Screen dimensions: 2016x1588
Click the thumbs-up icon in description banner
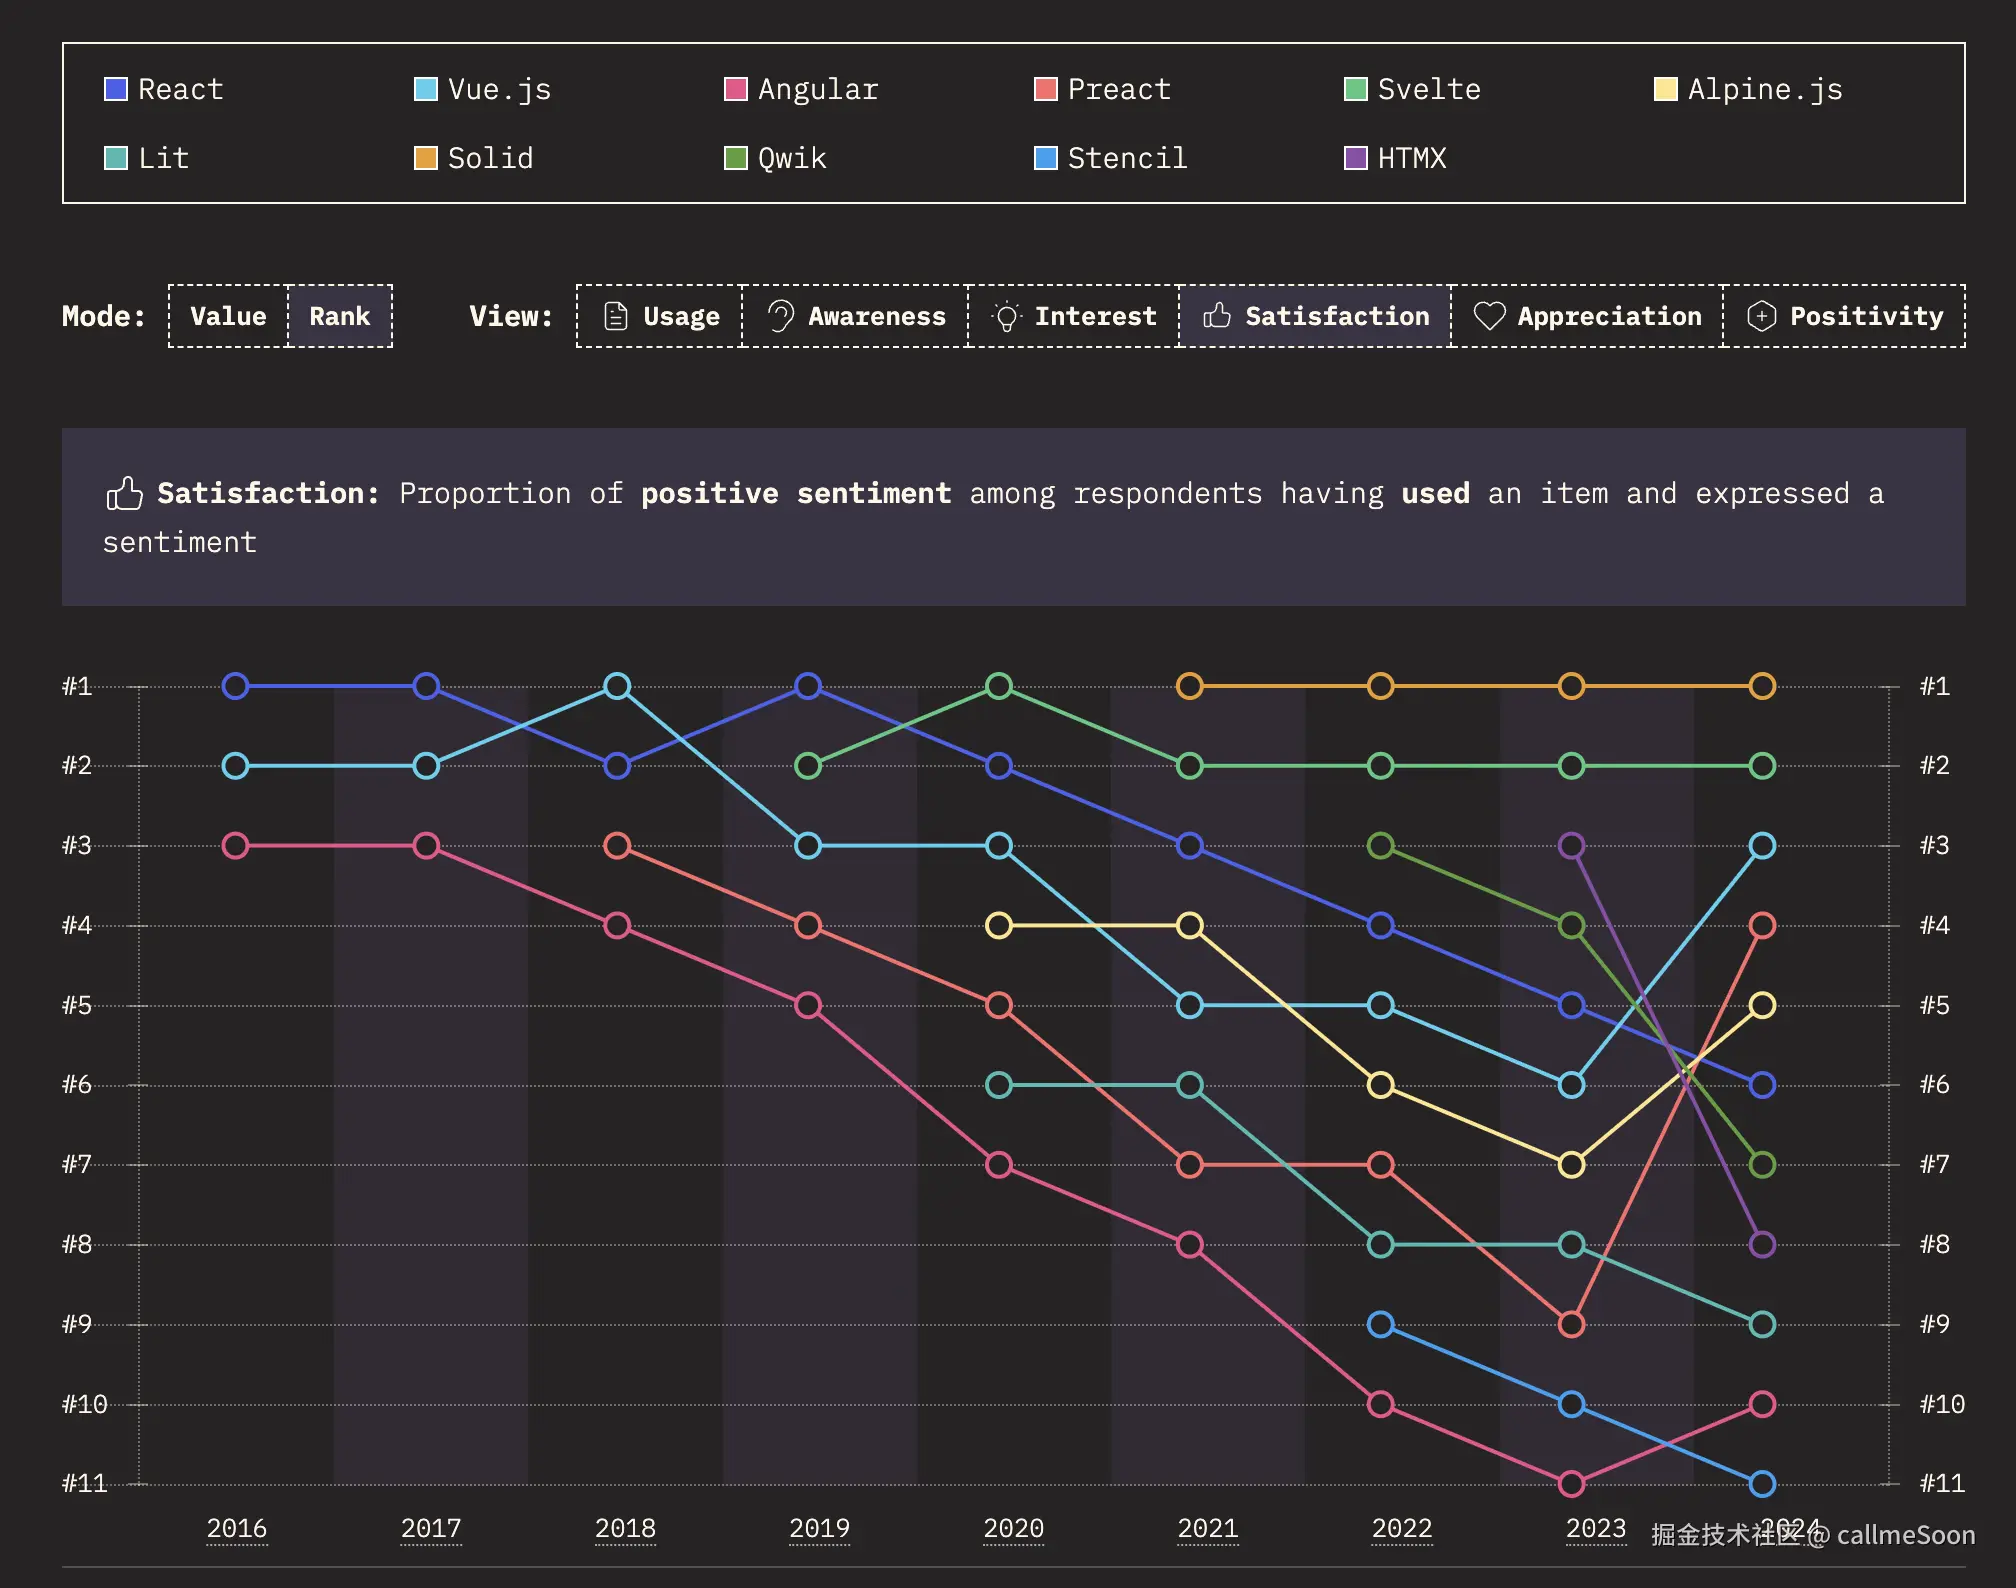[x=125, y=494]
